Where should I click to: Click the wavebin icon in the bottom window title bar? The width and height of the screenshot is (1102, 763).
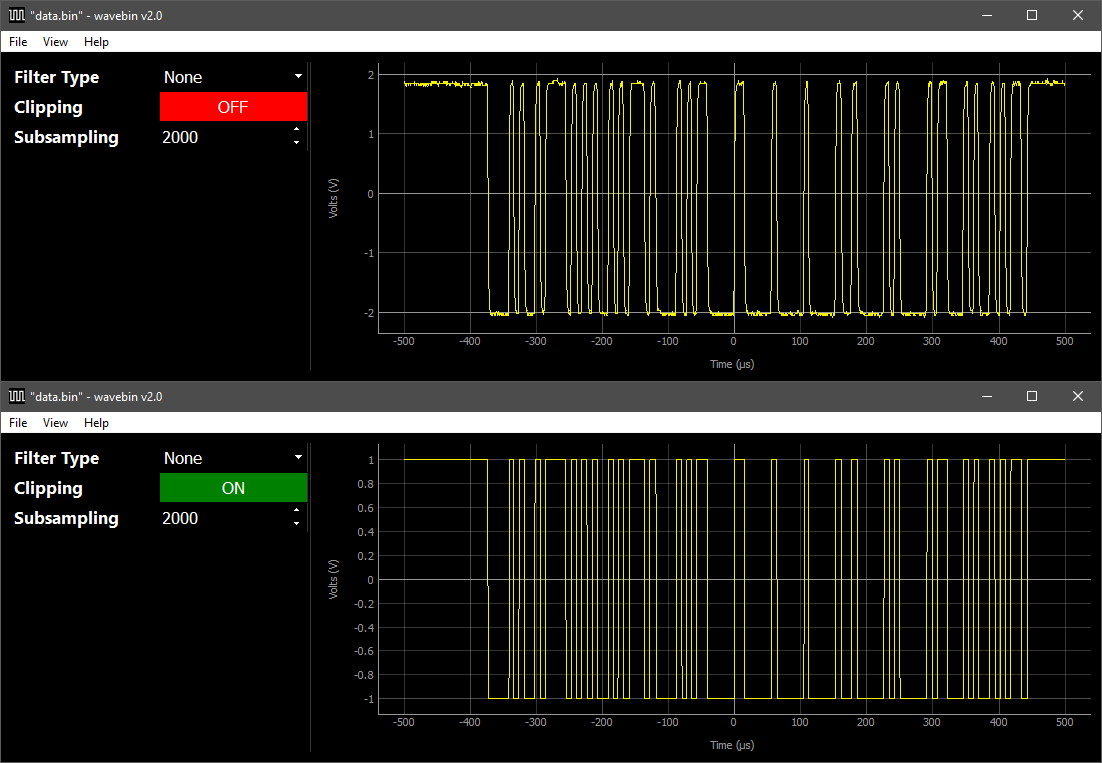[x=16, y=396]
